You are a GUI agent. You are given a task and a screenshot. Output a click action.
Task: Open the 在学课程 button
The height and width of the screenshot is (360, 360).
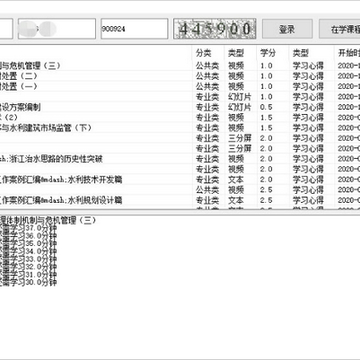tap(340, 29)
